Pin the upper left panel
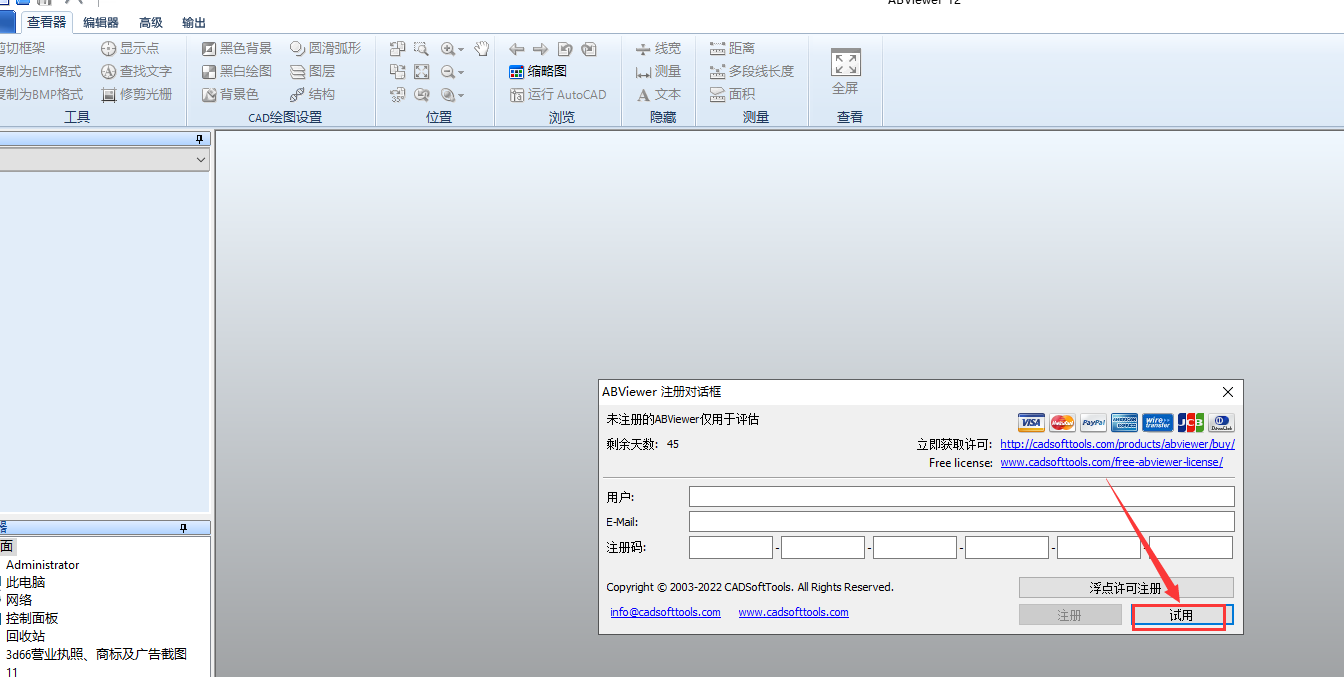This screenshot has height=677, width=1344. point(199,139)
